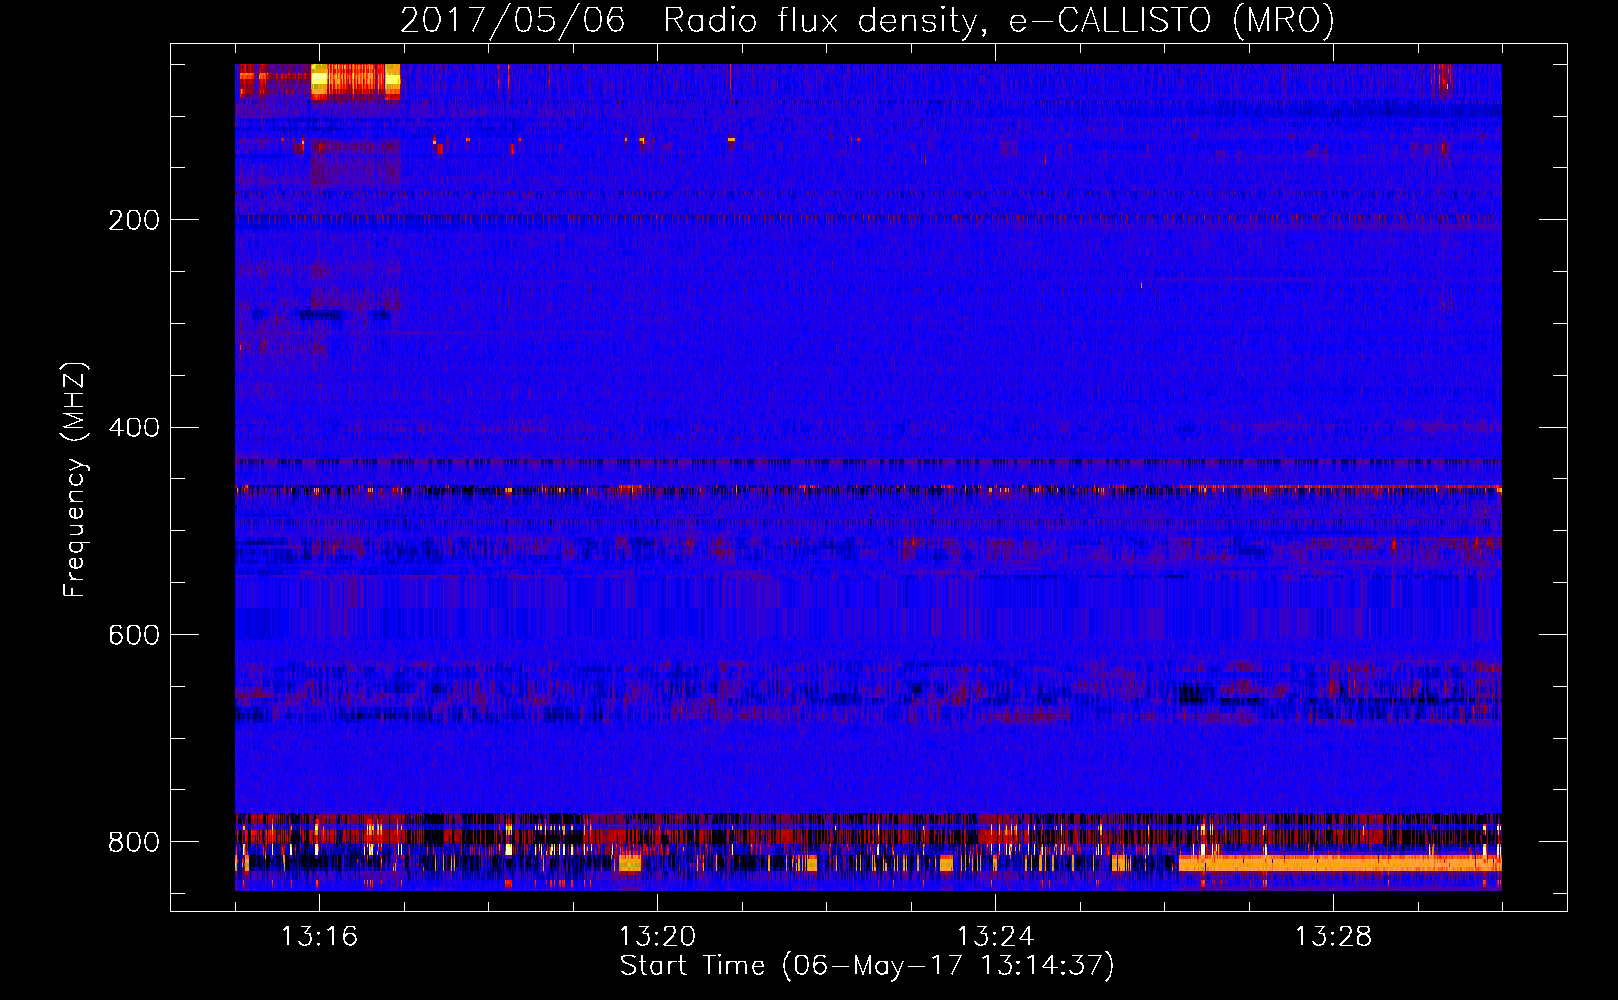Select the 800 frequency tick label
The image size is (1618, 1000).
coord(134,842)
